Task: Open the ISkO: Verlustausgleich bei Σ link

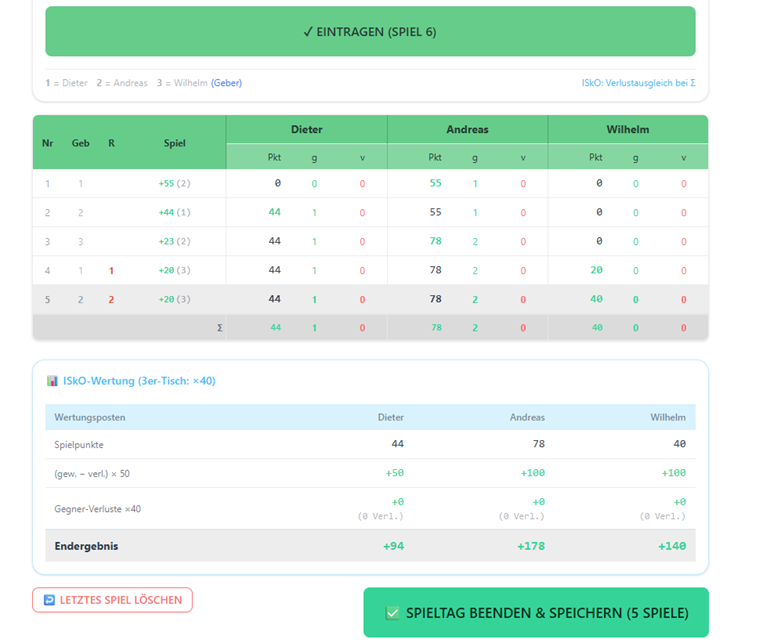Action: [638, 83]
